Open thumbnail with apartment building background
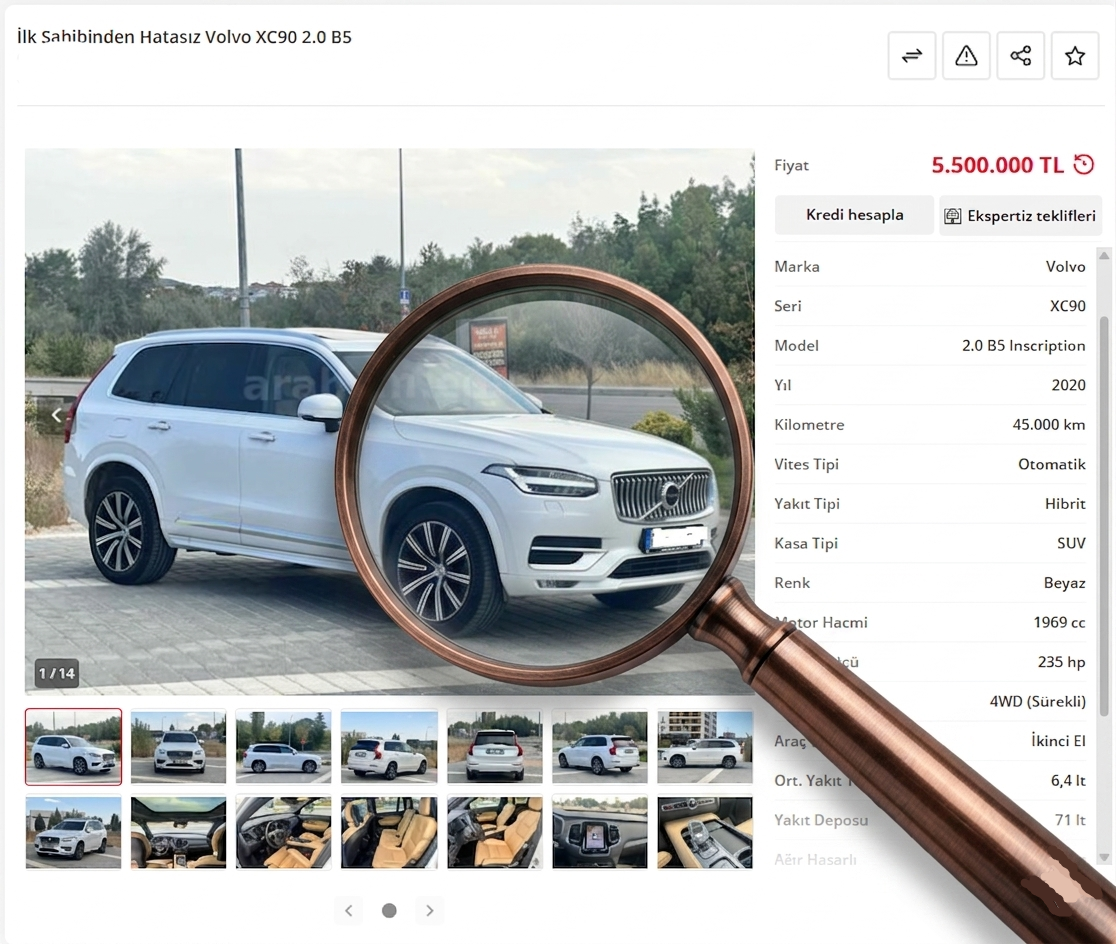Image resolution: width=1116 pixels, height=944 pixels. pos(705,747)
